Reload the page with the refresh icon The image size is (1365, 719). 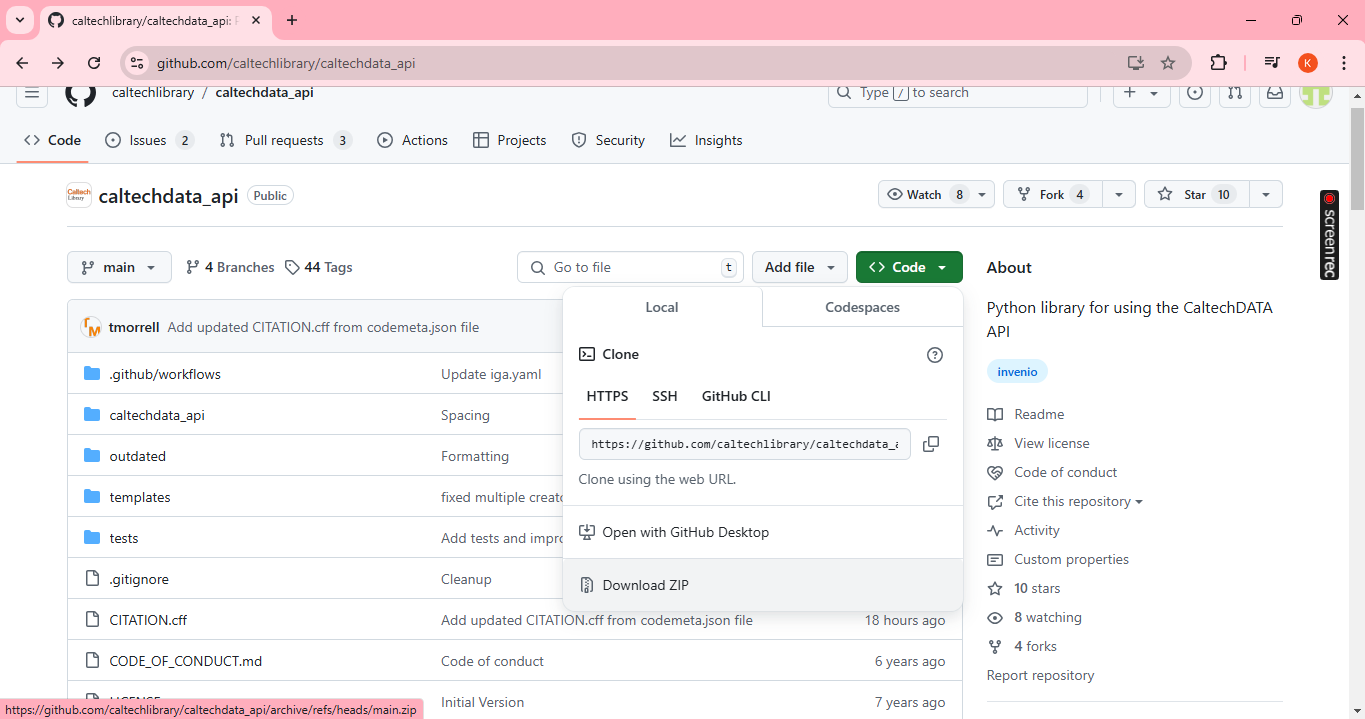click(x=94, y=63)
